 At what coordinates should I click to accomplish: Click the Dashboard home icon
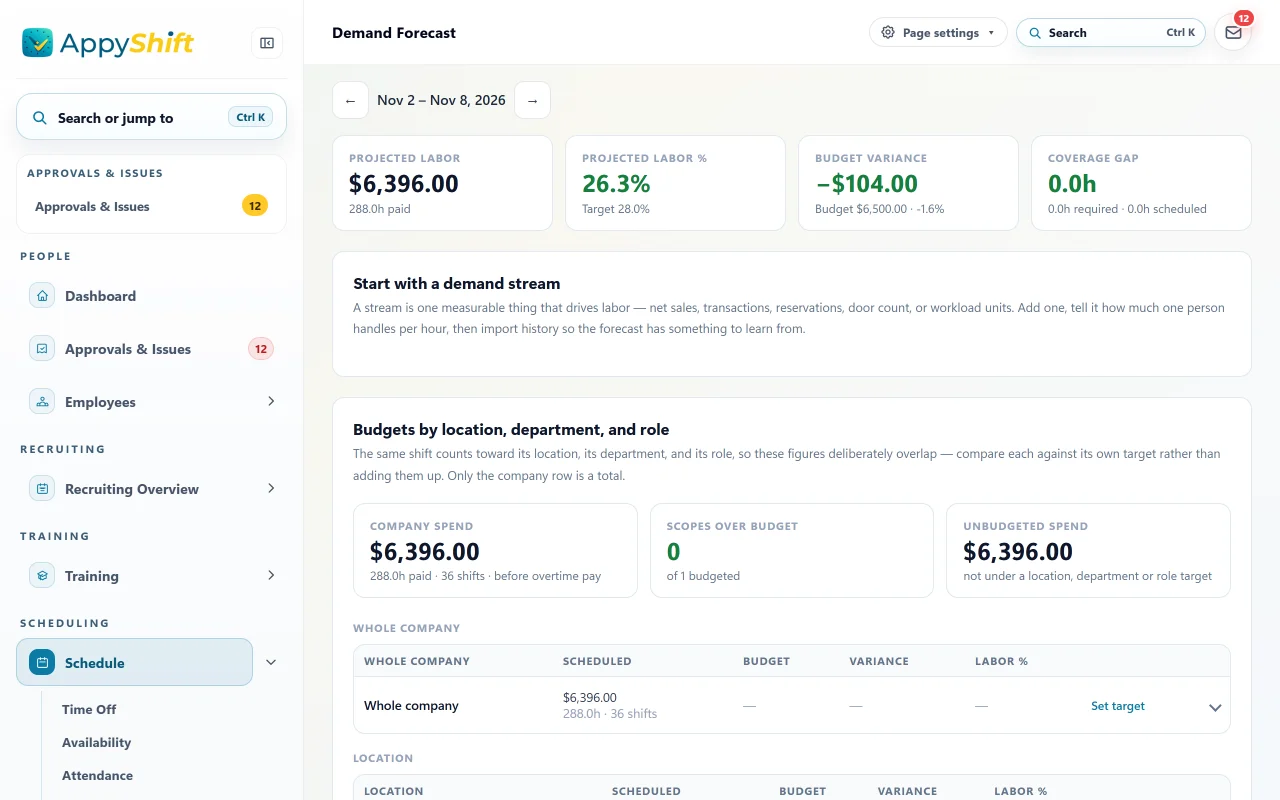[42, 296]
